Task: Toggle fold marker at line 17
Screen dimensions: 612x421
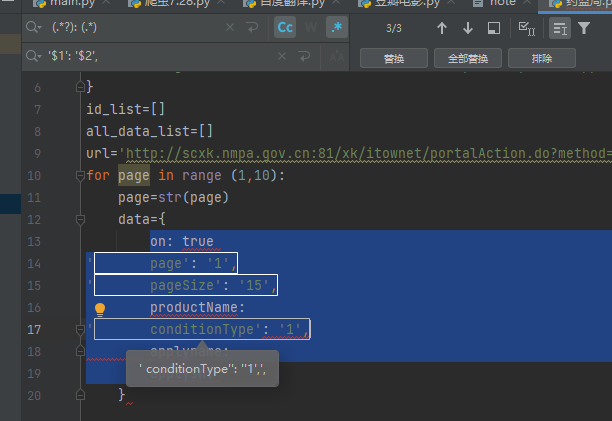Action: [80, 330]
